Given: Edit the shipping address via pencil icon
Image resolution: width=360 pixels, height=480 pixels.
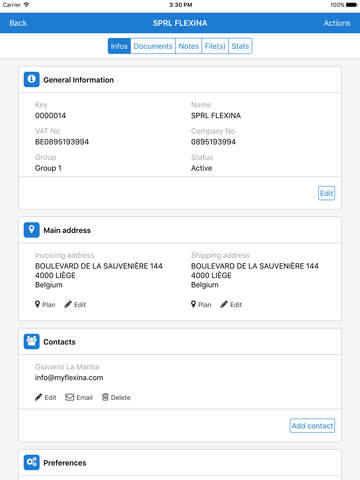Looking at the screenshot, I should [224, 304].
